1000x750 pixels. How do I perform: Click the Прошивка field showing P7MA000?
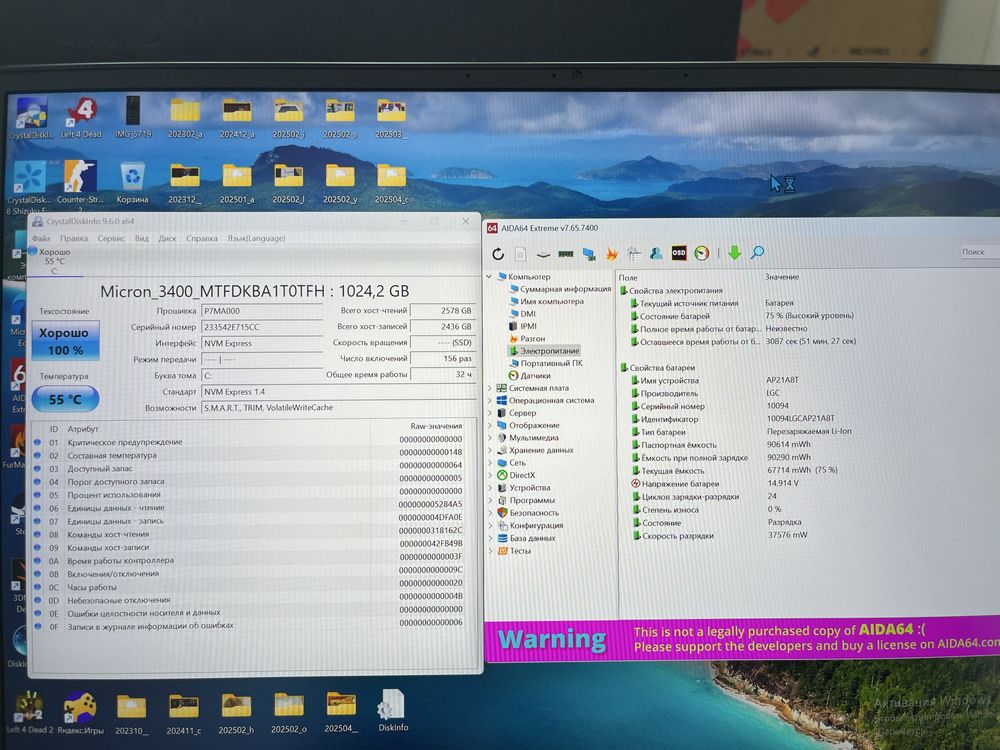click(261, 311)
